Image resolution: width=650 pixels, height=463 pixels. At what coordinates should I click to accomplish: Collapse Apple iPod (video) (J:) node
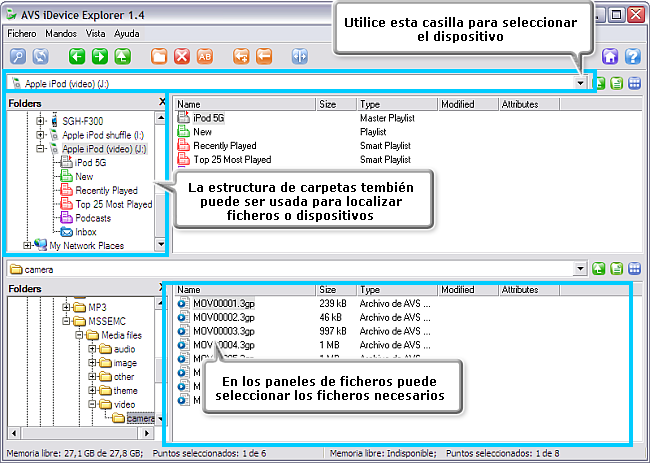pyautogui.click(x=40, y=148)
